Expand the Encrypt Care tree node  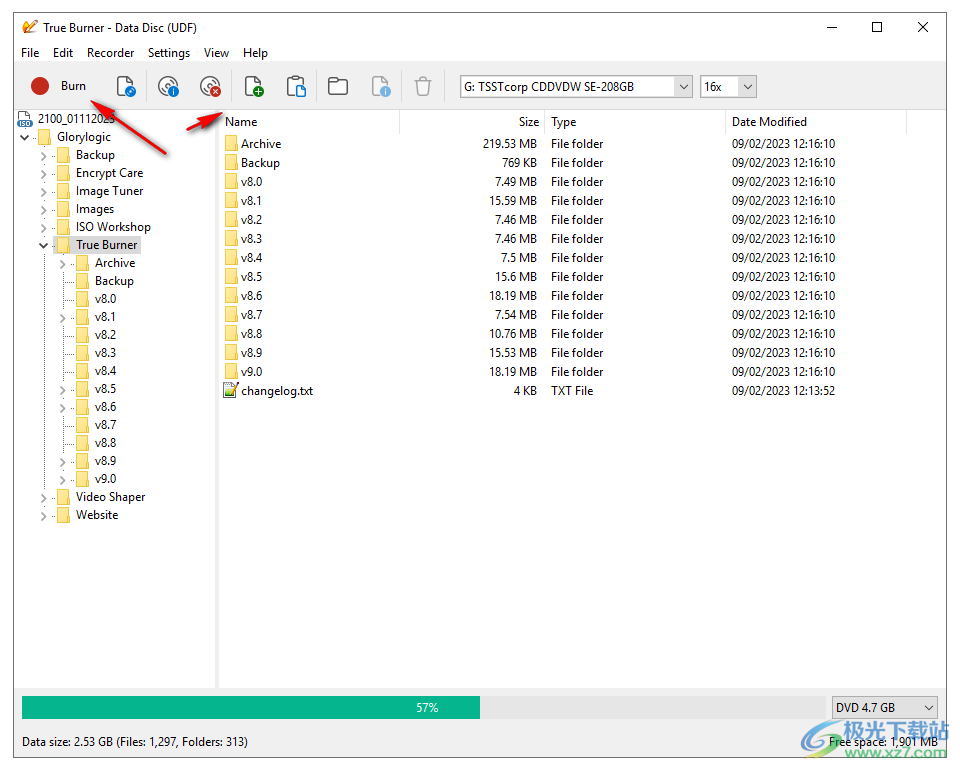click(43, 174)
